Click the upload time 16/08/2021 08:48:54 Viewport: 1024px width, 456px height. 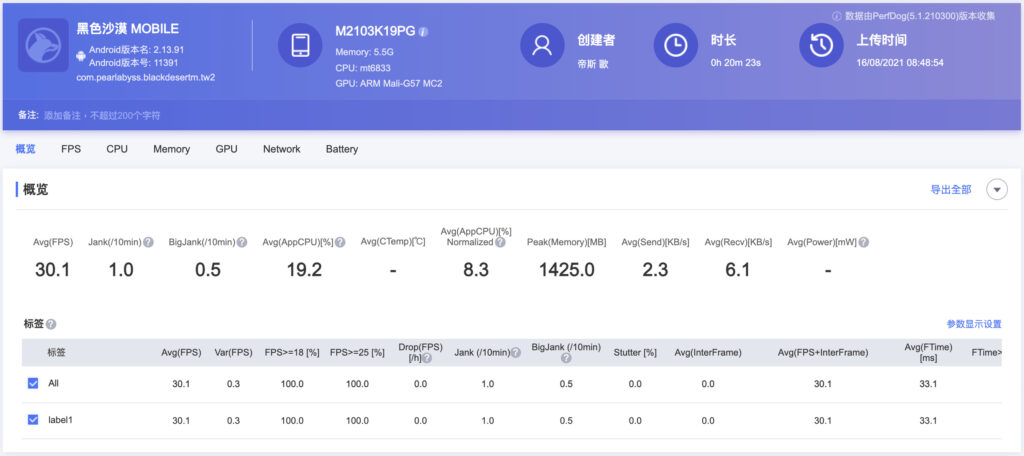tap(900, 63)
